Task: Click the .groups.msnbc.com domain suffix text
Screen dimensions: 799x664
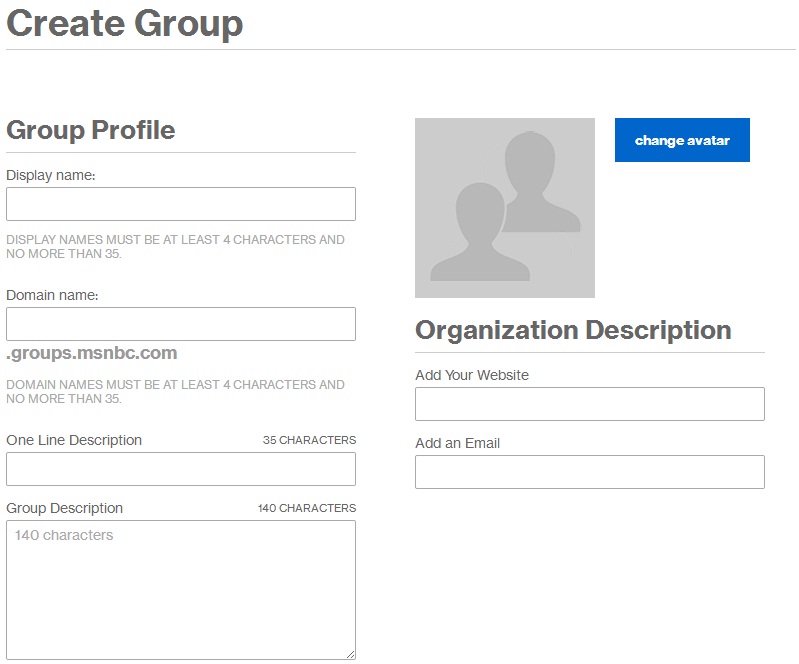Action: (x=92, y=353)
